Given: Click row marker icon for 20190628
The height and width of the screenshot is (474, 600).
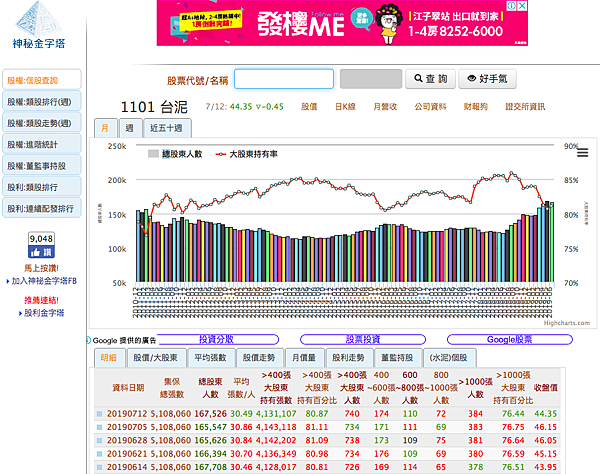Looking at the screenshot, I should 99,440.
